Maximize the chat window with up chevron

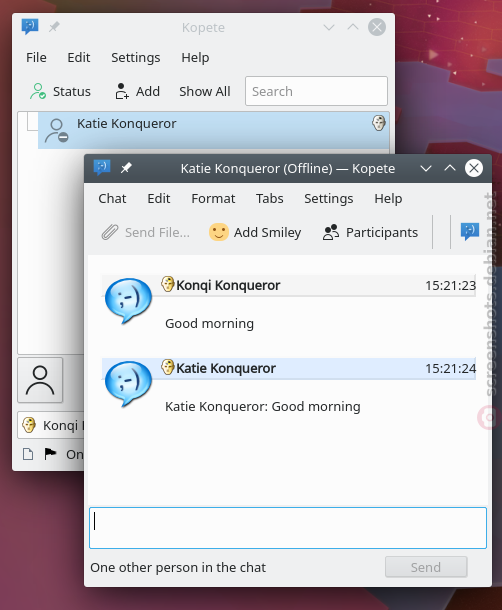(450, 168)
